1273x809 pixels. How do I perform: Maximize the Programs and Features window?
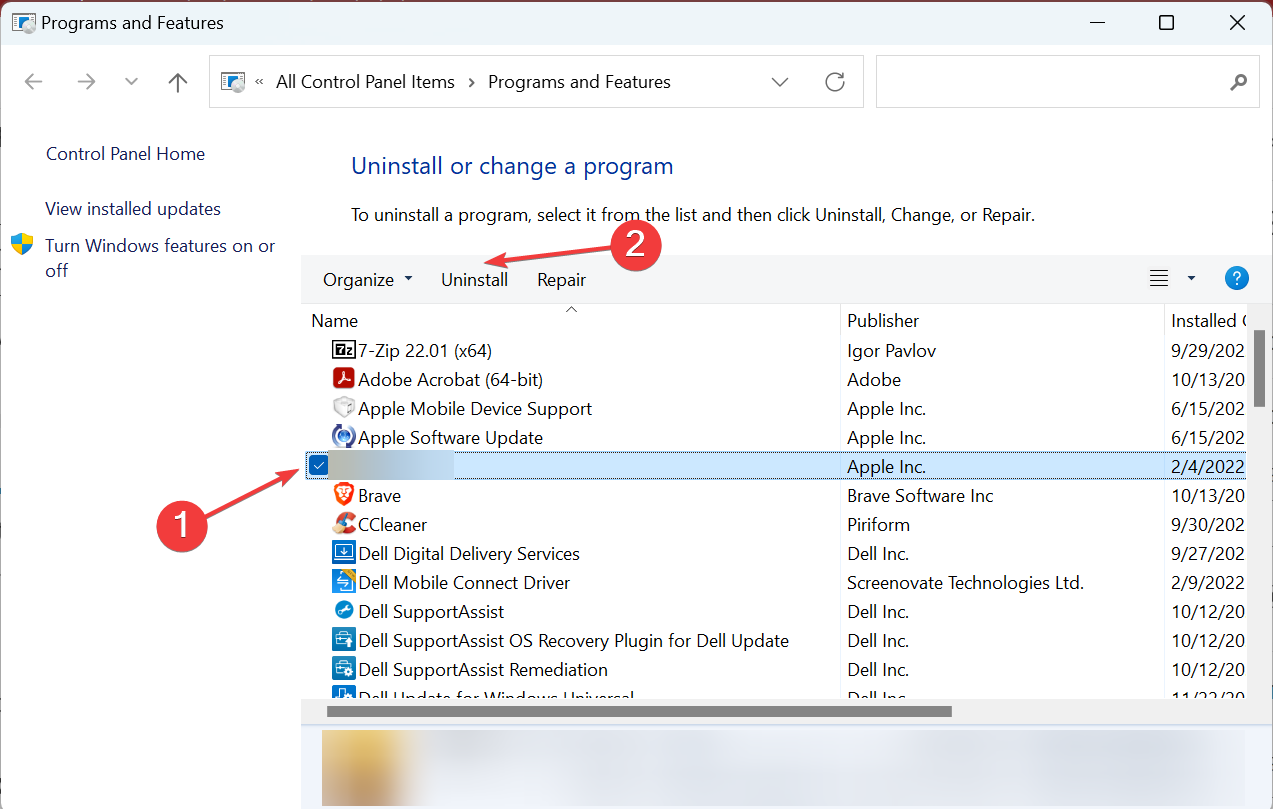pyautogui.click(x=1166, y=22)
